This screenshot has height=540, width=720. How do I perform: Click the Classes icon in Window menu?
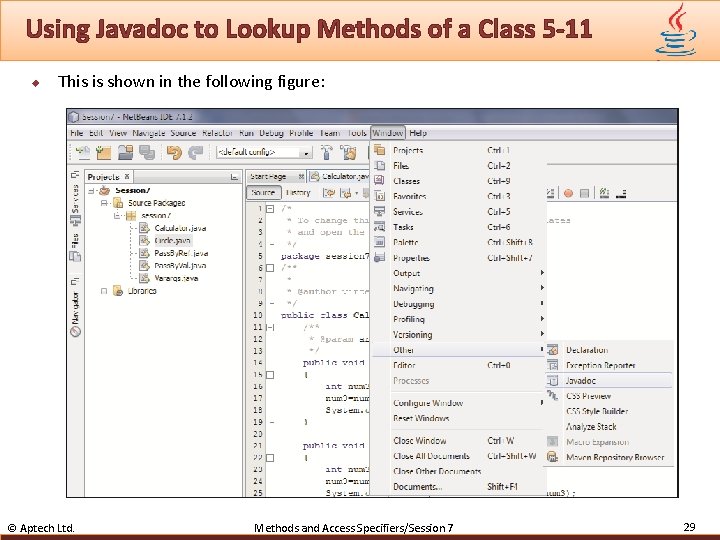point(379,181)
